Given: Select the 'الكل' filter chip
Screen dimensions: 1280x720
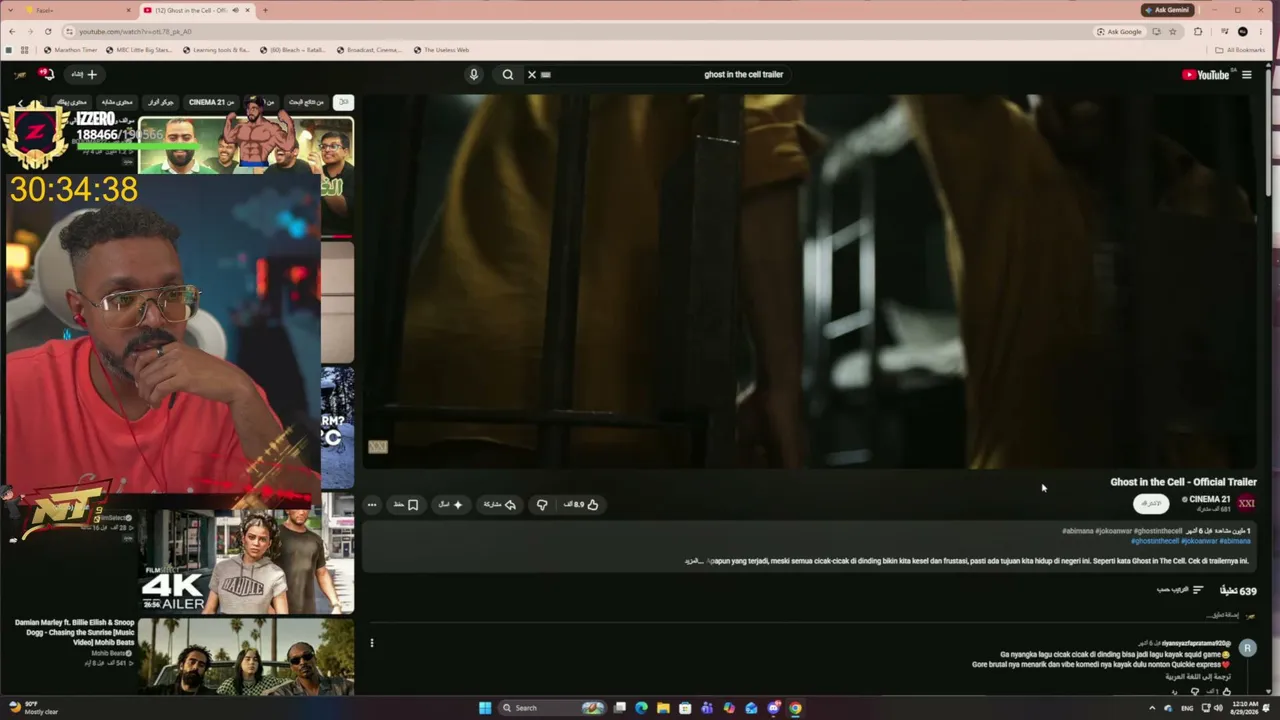Looking at the screenshot, I should click(343, 102).
